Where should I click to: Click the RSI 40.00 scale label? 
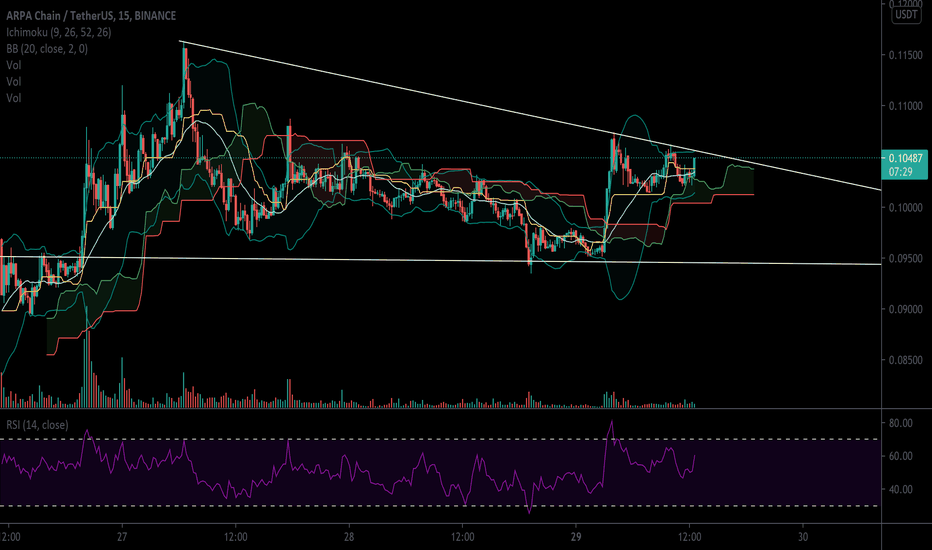tap(900, 489)
